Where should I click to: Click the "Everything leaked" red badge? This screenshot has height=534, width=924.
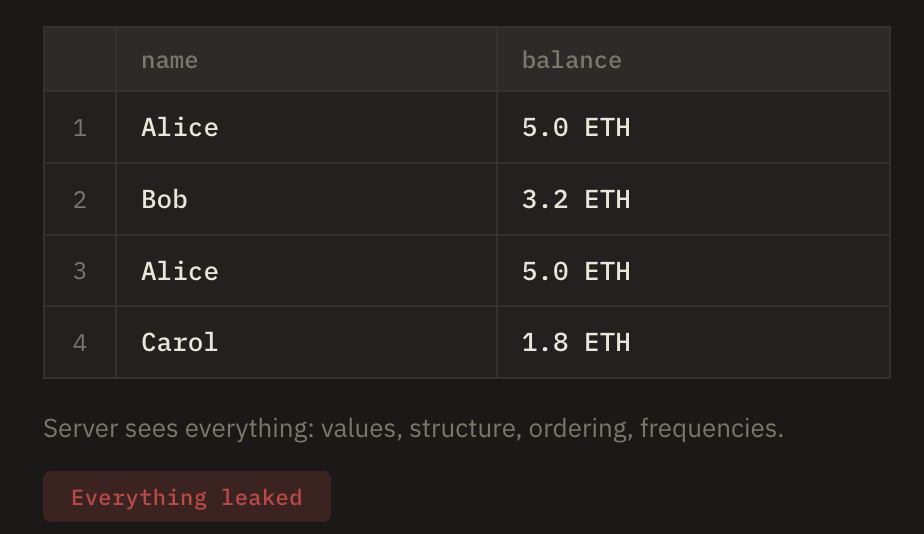coord(186,497)
